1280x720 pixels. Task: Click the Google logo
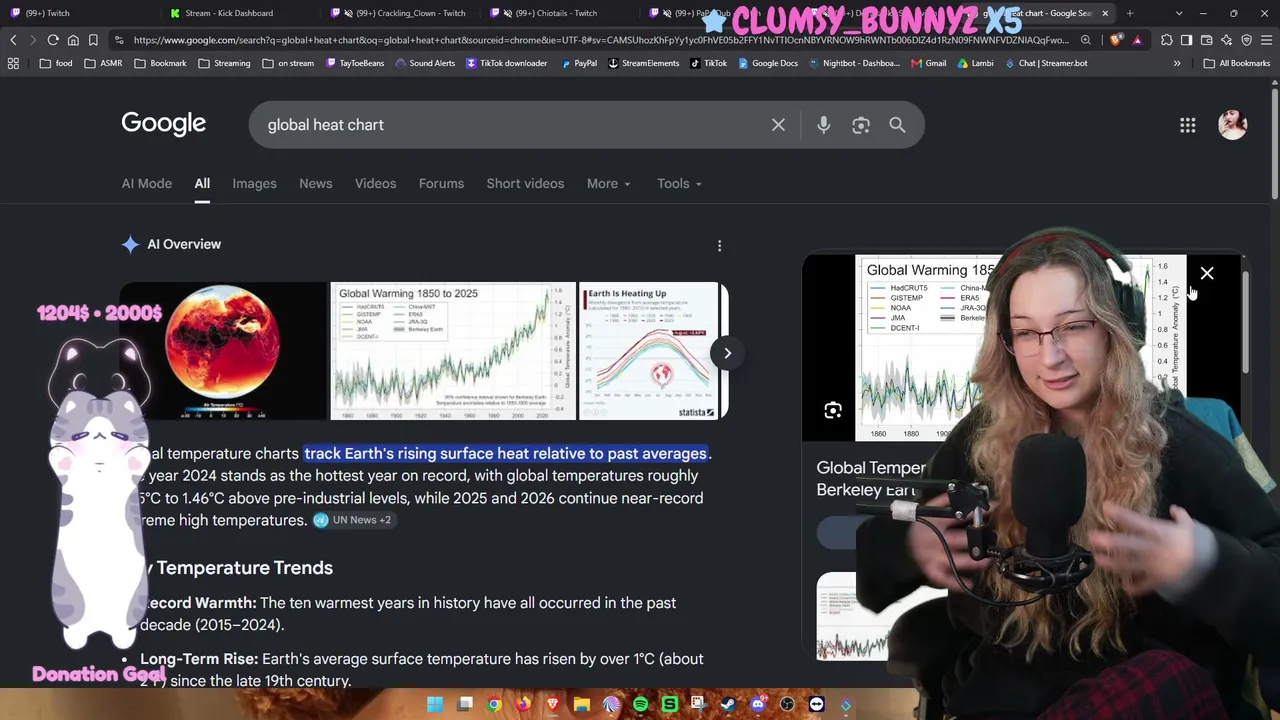(164, 124)
